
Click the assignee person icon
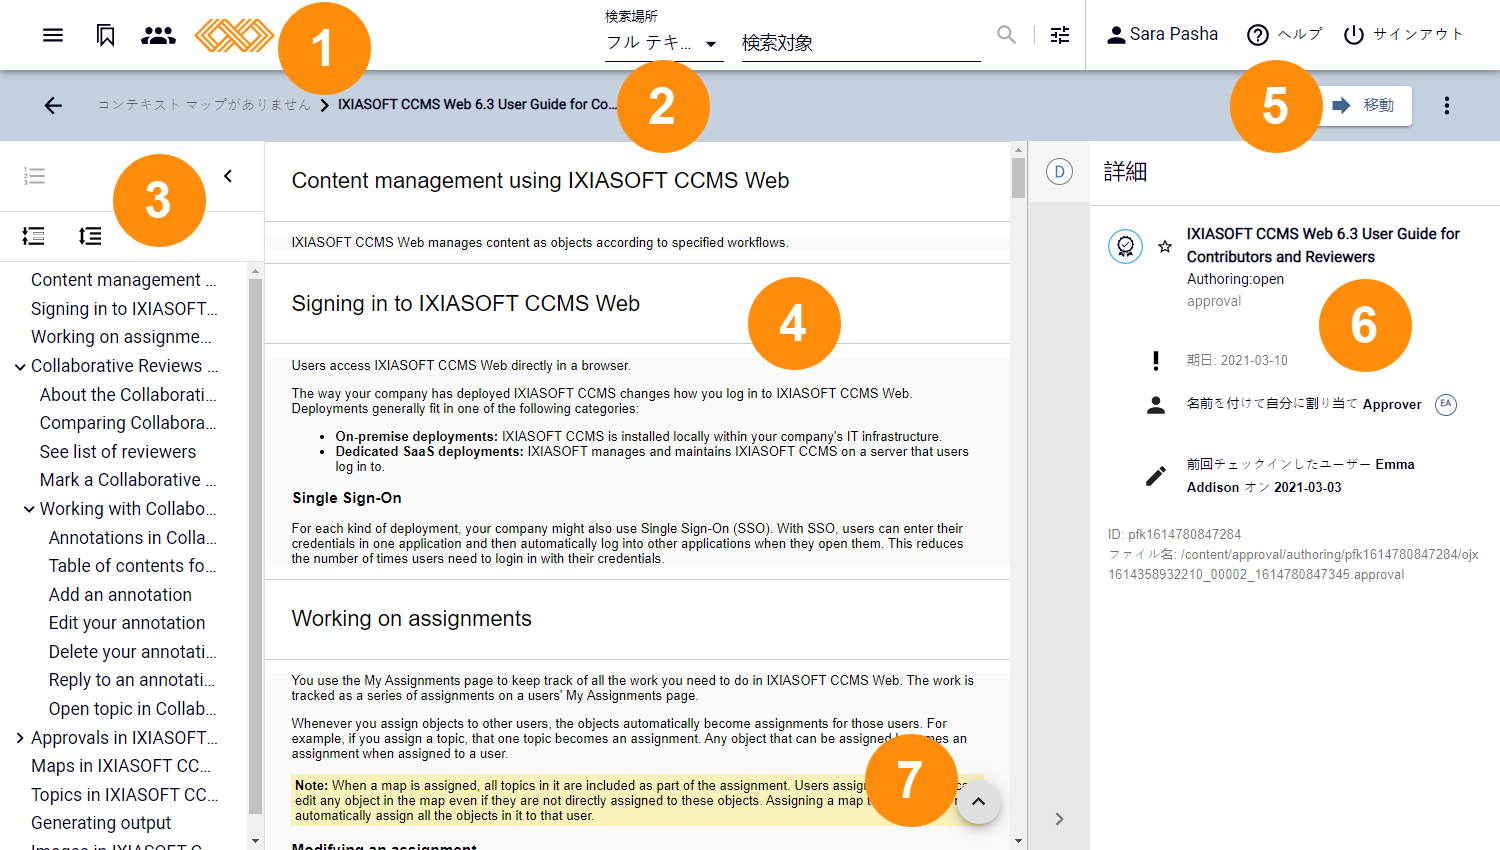[x=1156, y=405]
